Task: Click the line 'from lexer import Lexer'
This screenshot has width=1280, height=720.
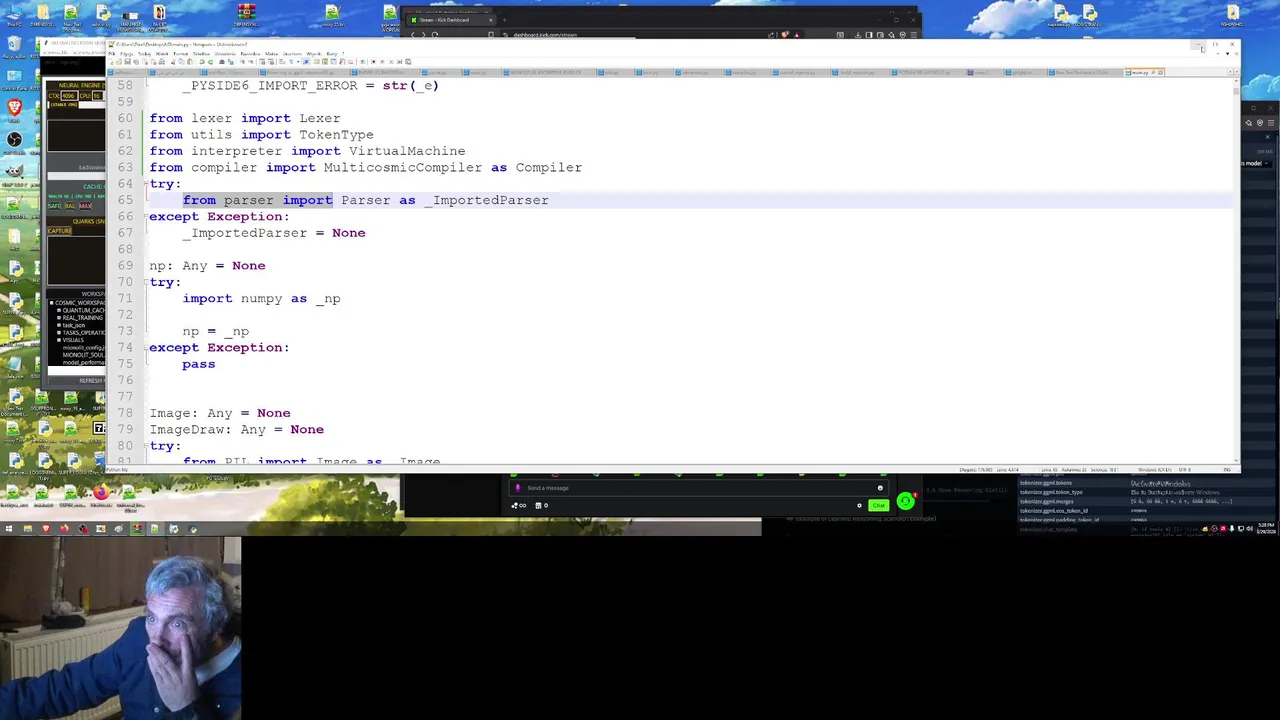Action: [x=245, y=118]
